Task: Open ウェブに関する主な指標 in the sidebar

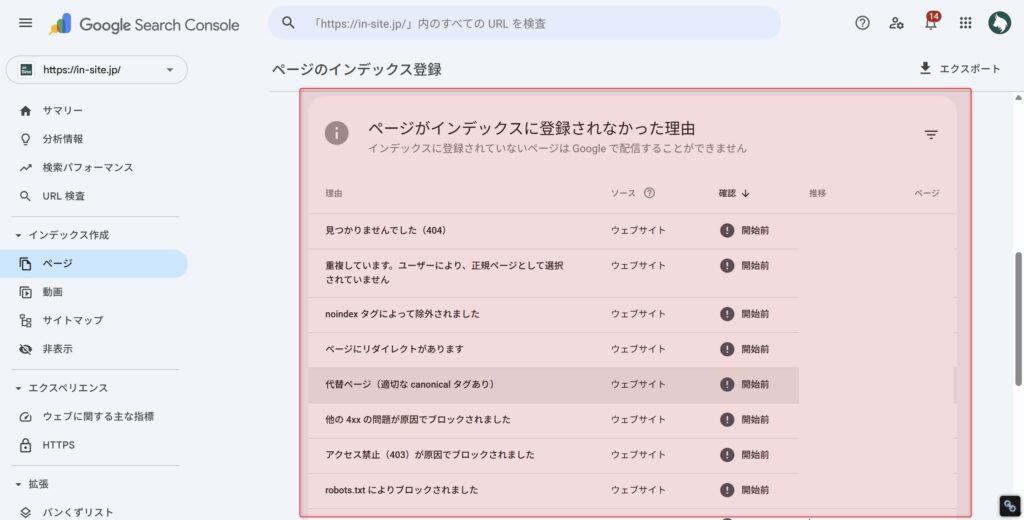Action: point(94,417)
